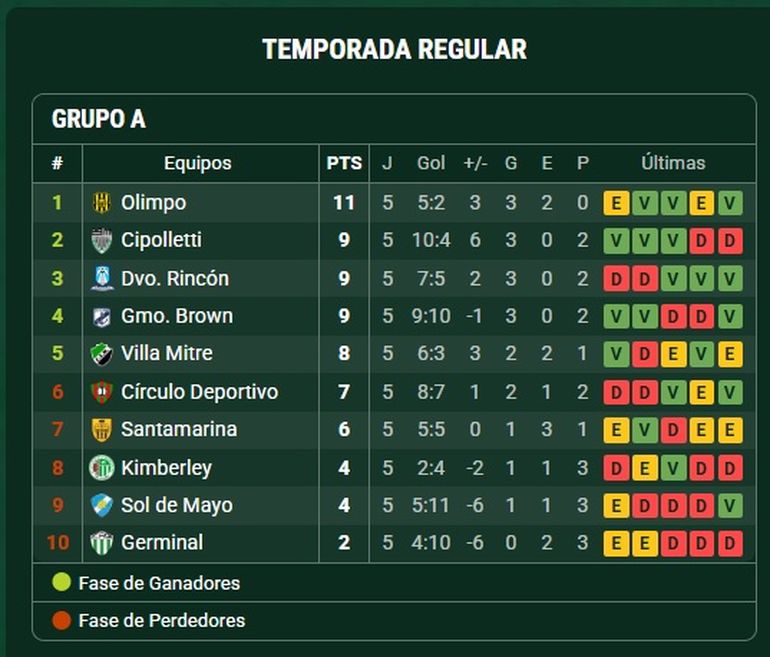Screen dimensions: 770x657
Task: Click the Kimberley team crest icon
Action: coord(102,467)
